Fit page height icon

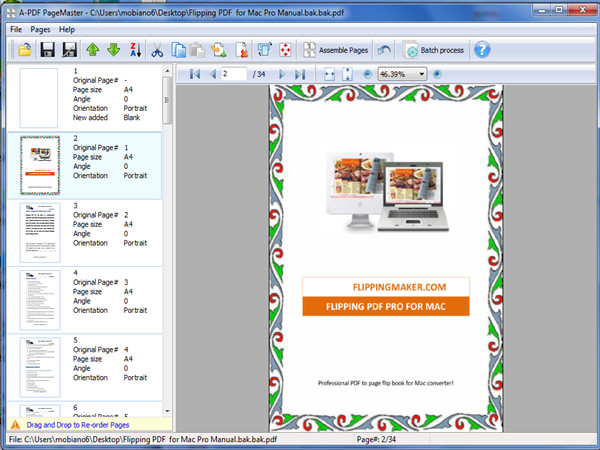(347, 74)
